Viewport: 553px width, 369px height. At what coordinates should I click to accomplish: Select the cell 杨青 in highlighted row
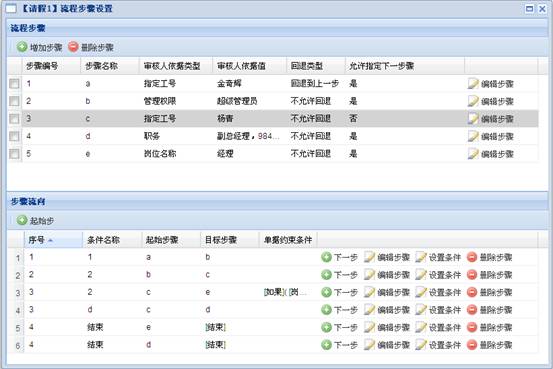tap(225, 119)
